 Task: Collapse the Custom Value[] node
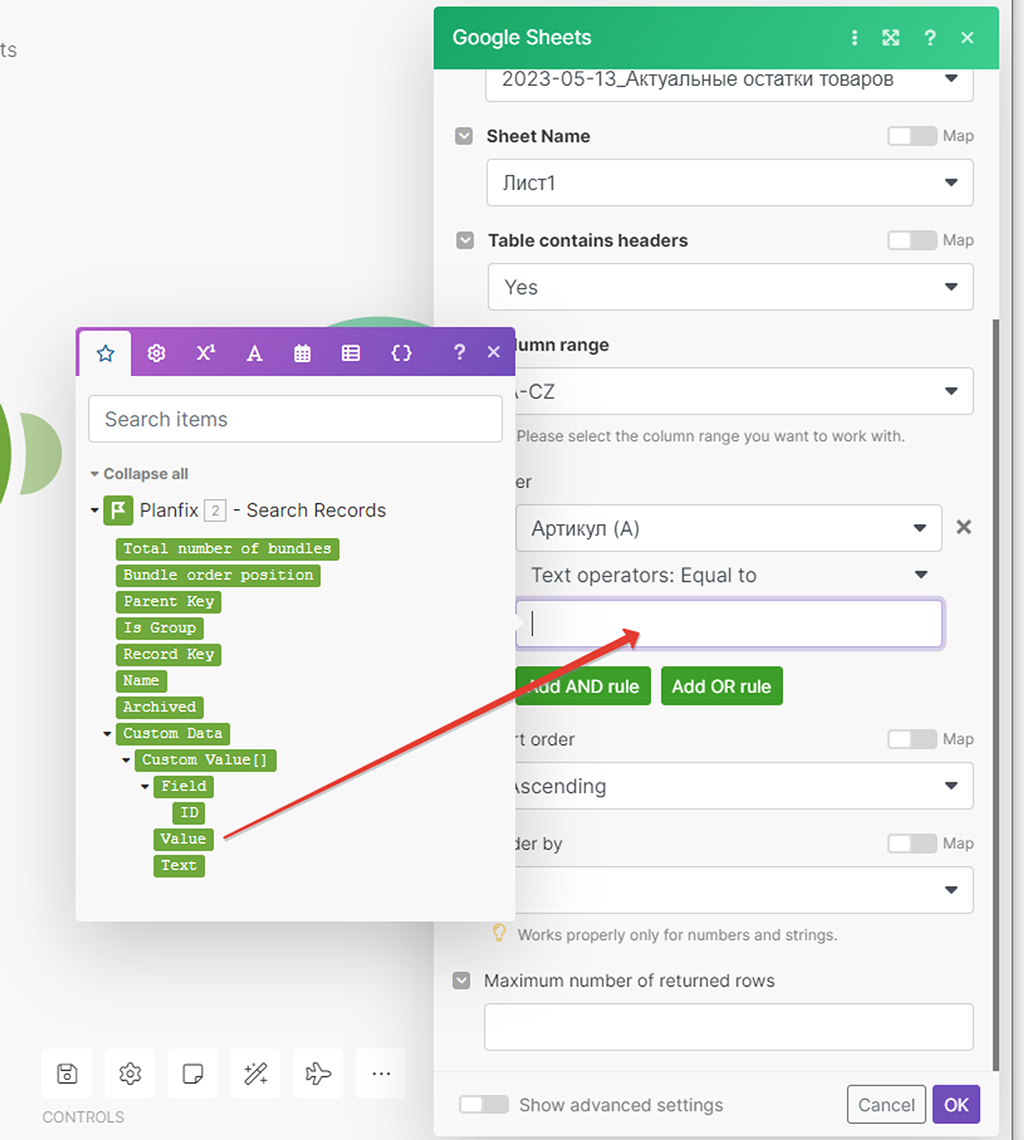126,760
